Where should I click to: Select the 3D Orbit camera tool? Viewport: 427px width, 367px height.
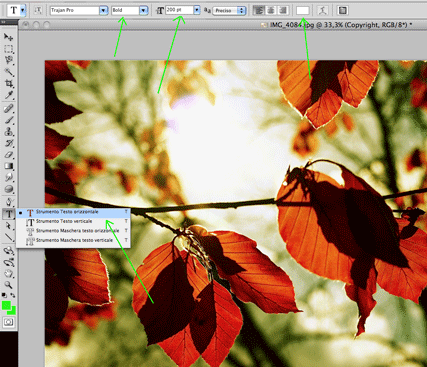[9, 262]
